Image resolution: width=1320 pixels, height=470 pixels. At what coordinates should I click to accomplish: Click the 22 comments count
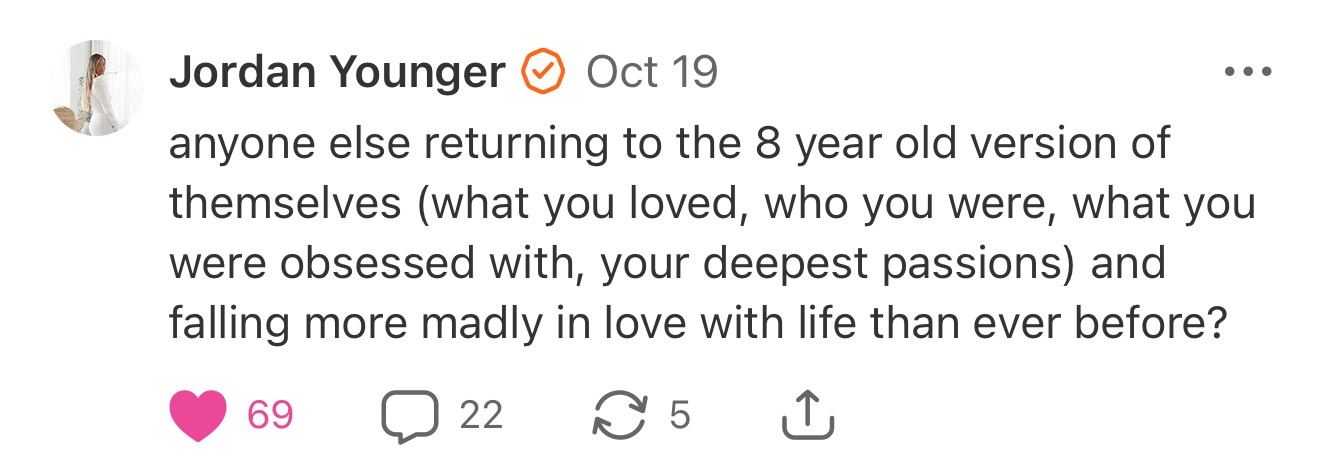pyautogui.click(x=481, y=415)
